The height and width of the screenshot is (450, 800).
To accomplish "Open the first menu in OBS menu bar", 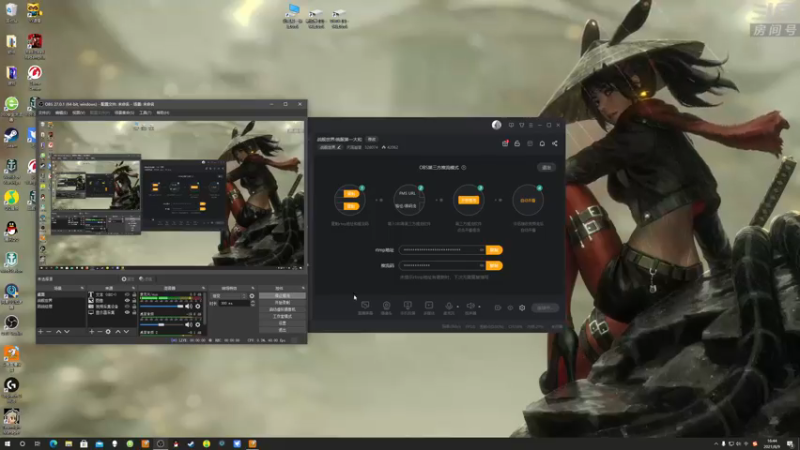I will (44, 113).
